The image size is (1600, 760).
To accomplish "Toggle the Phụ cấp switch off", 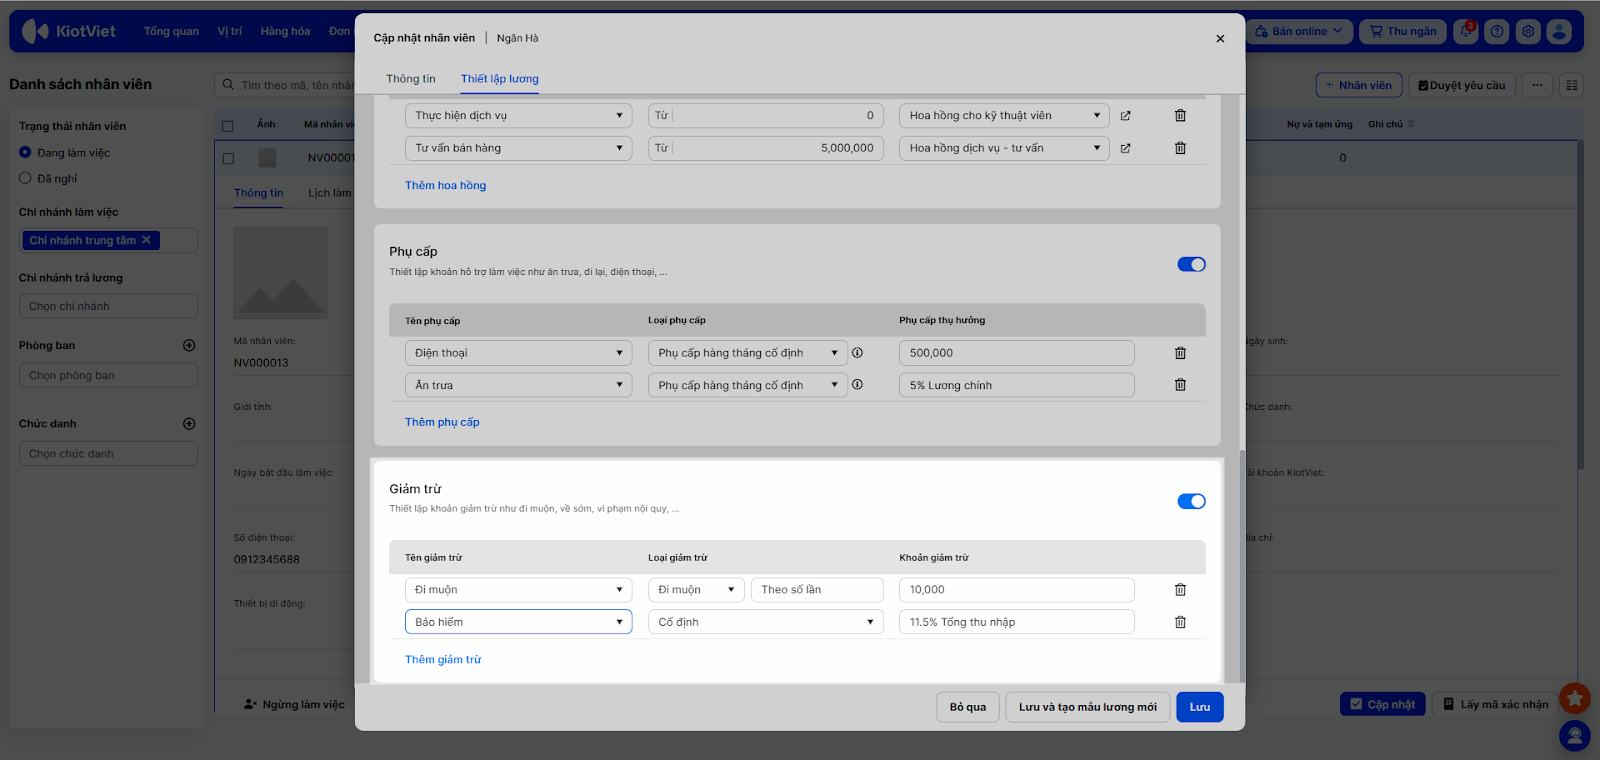I will pyautogui.click(x=1191, y=265).
